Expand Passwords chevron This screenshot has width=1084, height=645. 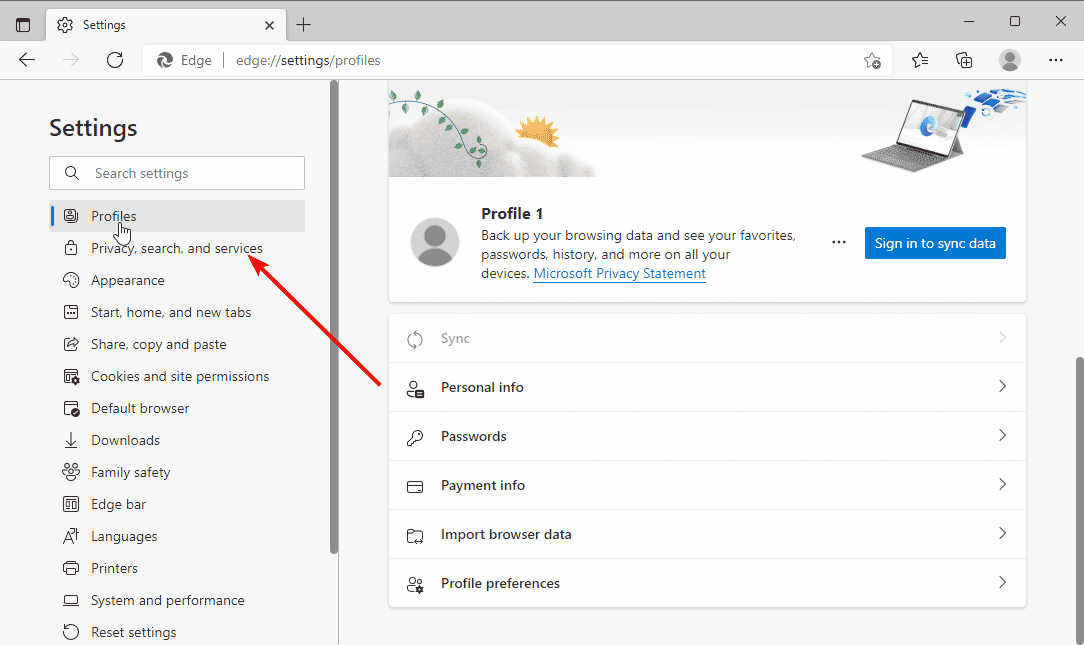(x=1002, y=436)
